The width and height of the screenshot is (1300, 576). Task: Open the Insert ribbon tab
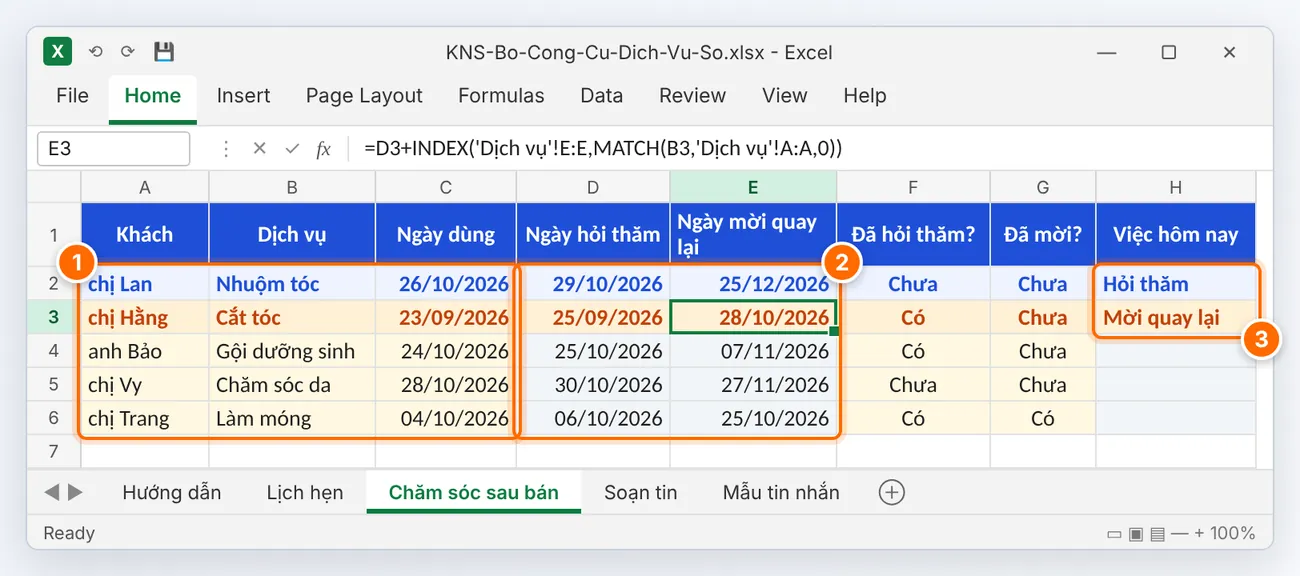[244, 96]
